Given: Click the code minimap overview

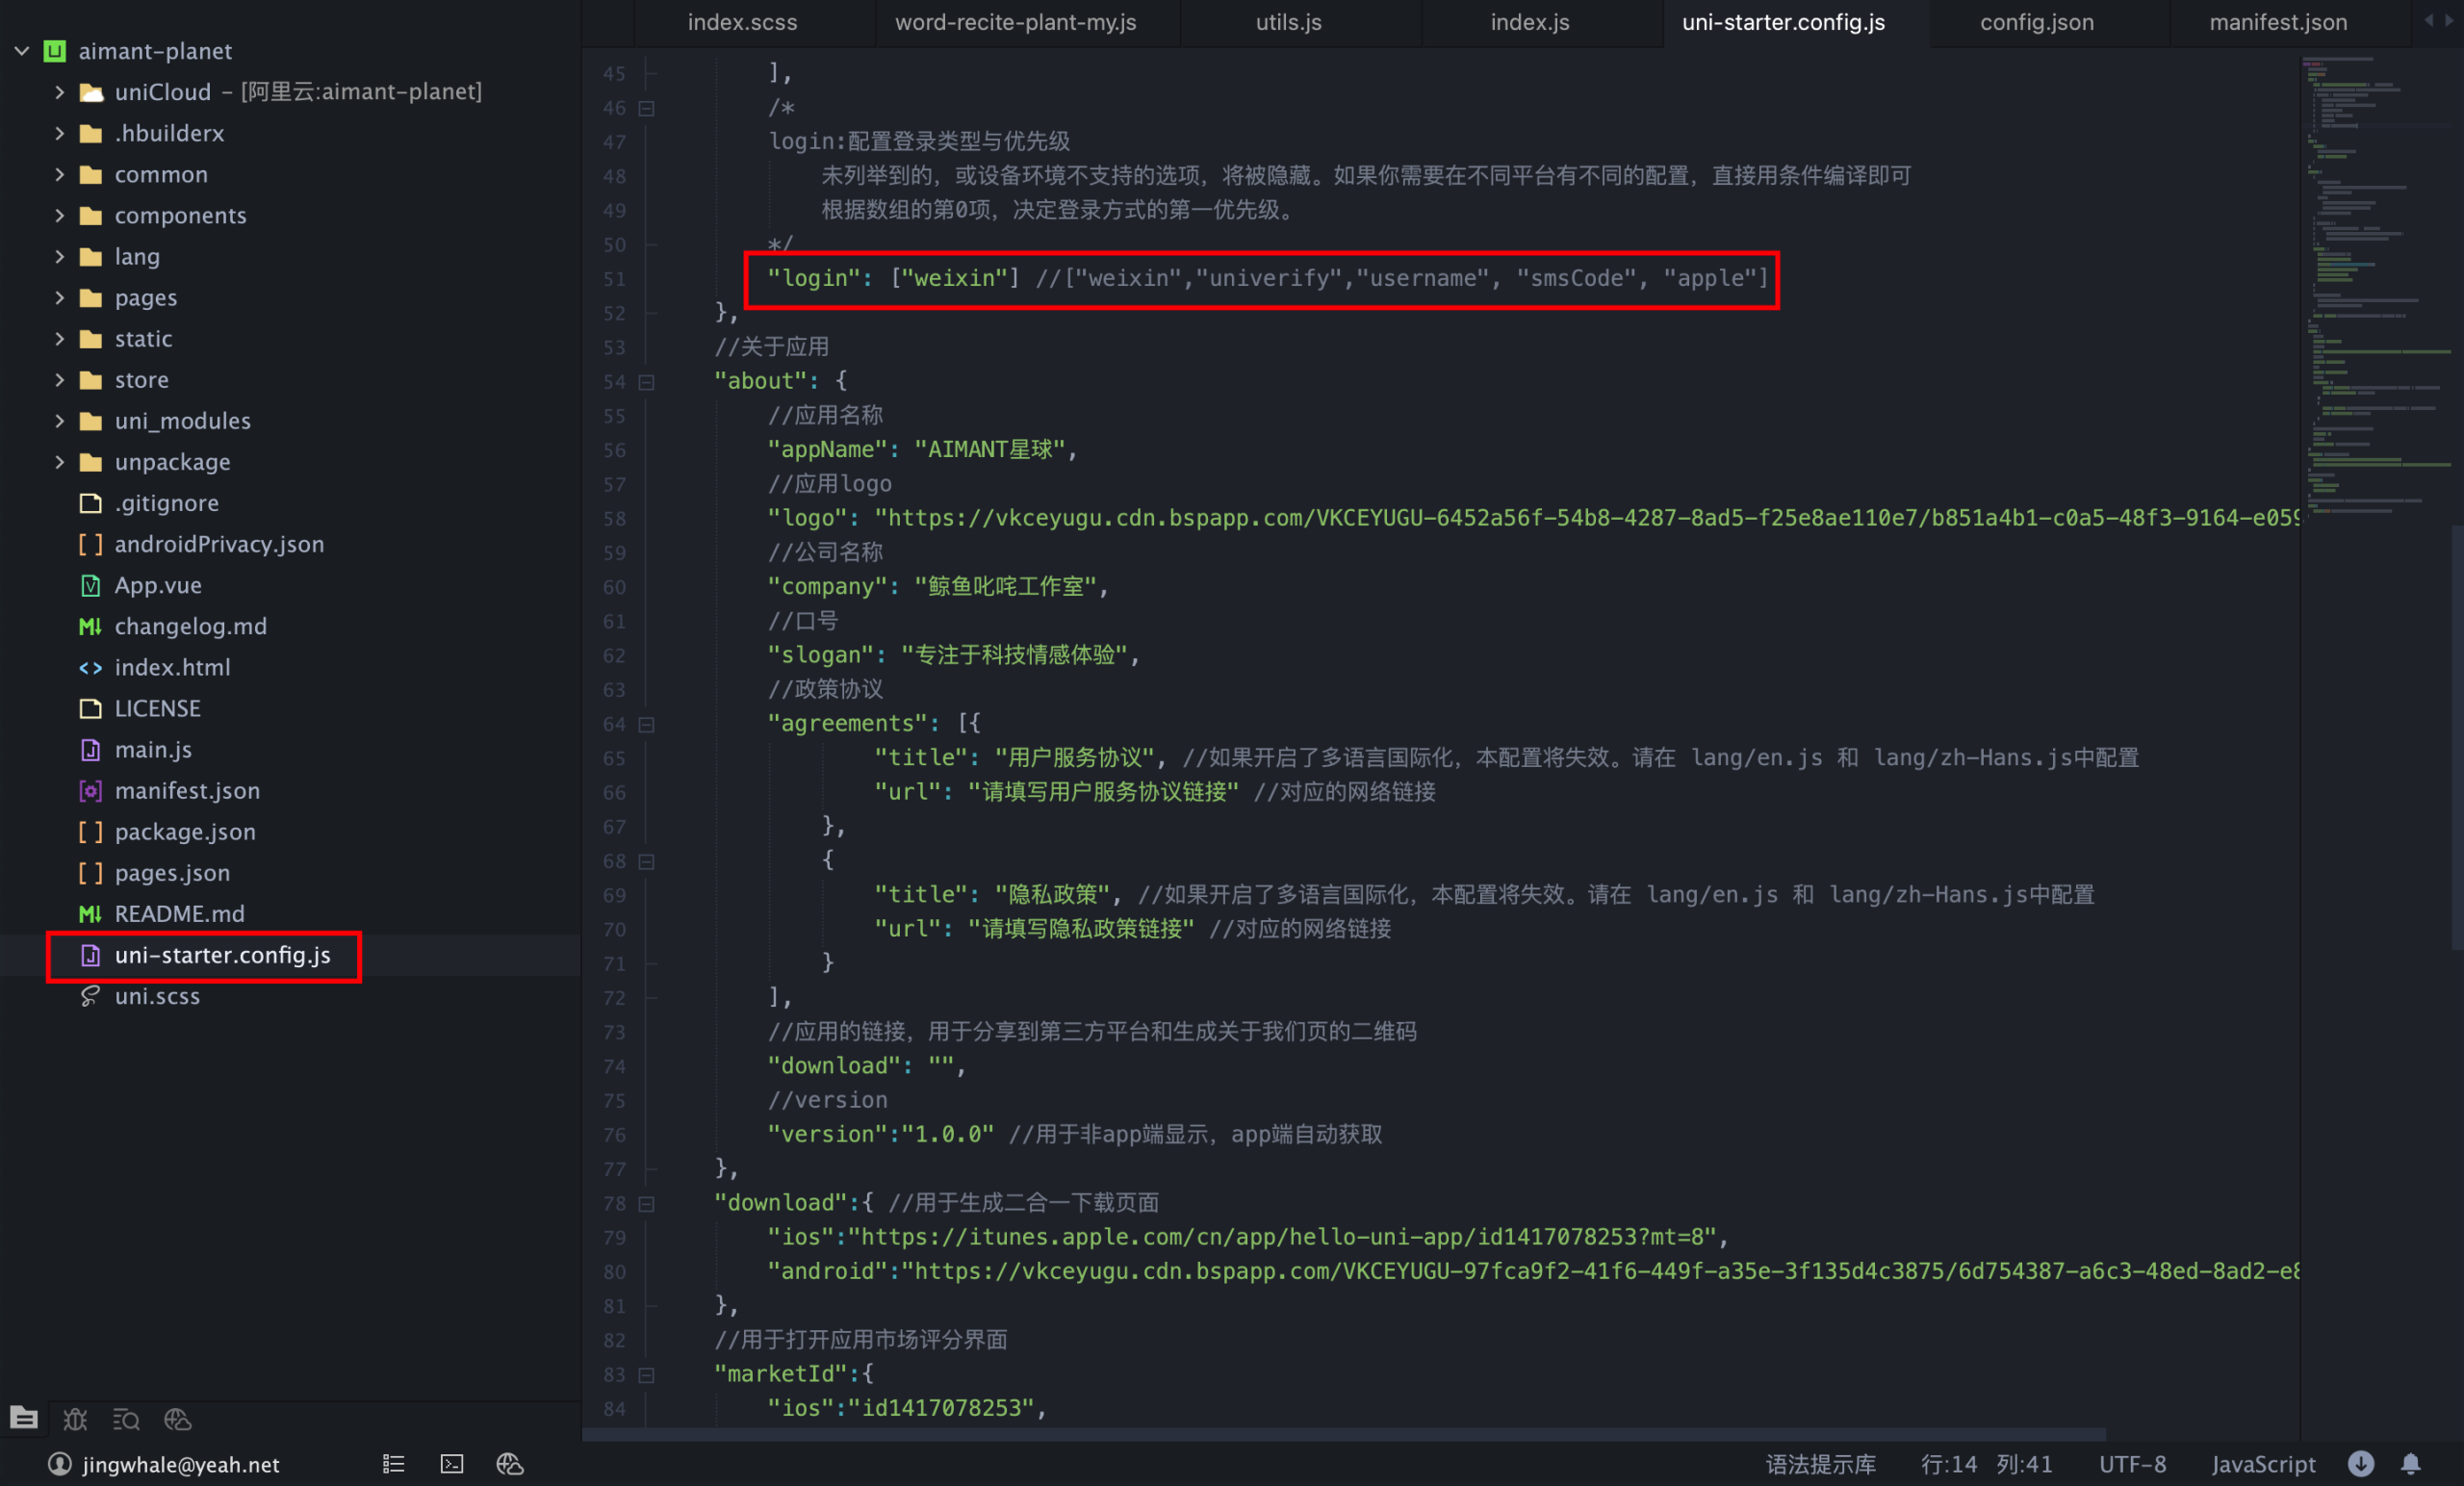Looking at the screenshot, I should pos(2376,285).
